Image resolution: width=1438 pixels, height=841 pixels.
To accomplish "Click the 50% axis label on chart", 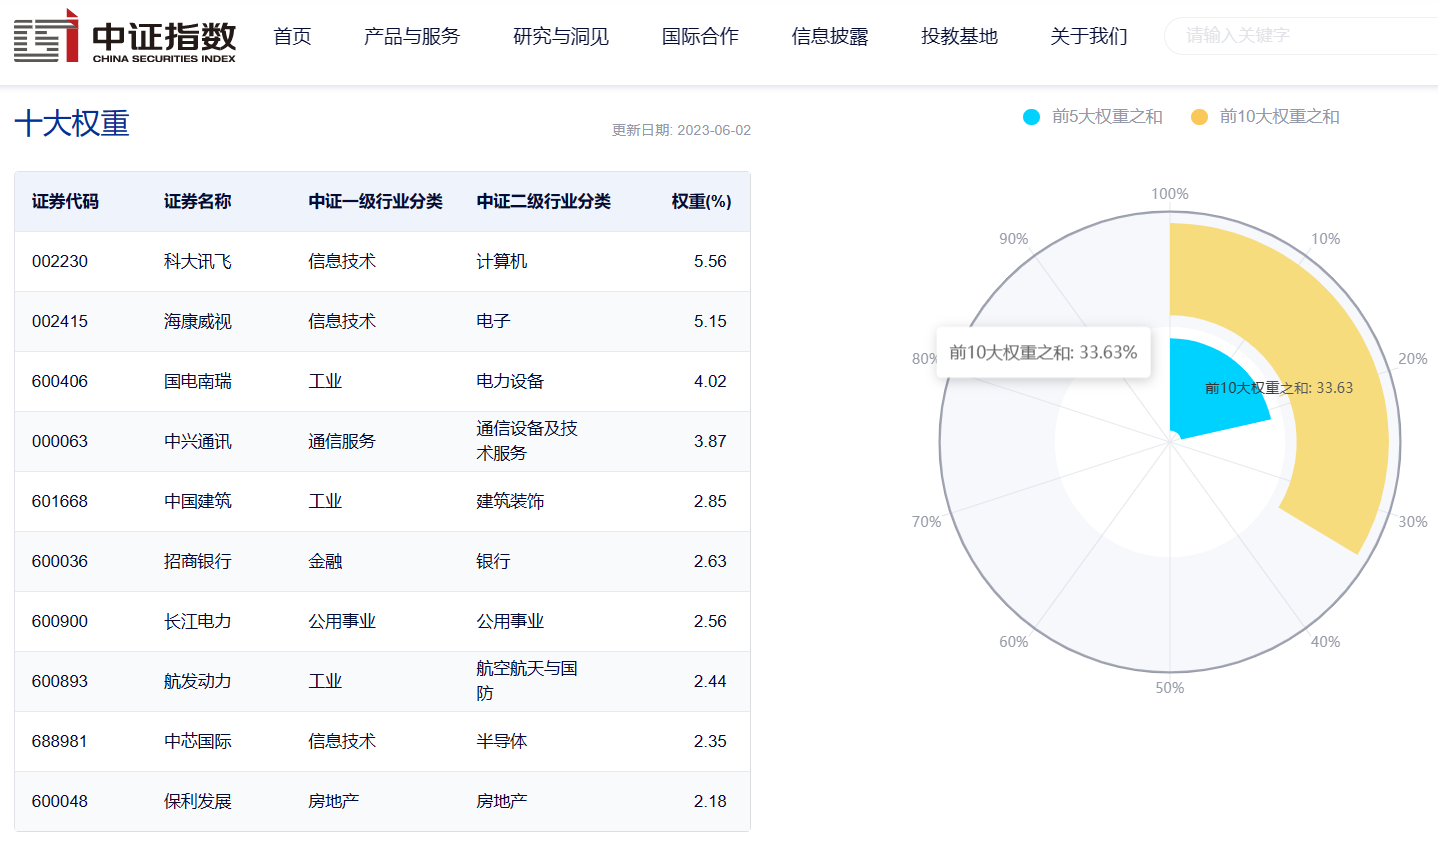I will [1170, 688].
